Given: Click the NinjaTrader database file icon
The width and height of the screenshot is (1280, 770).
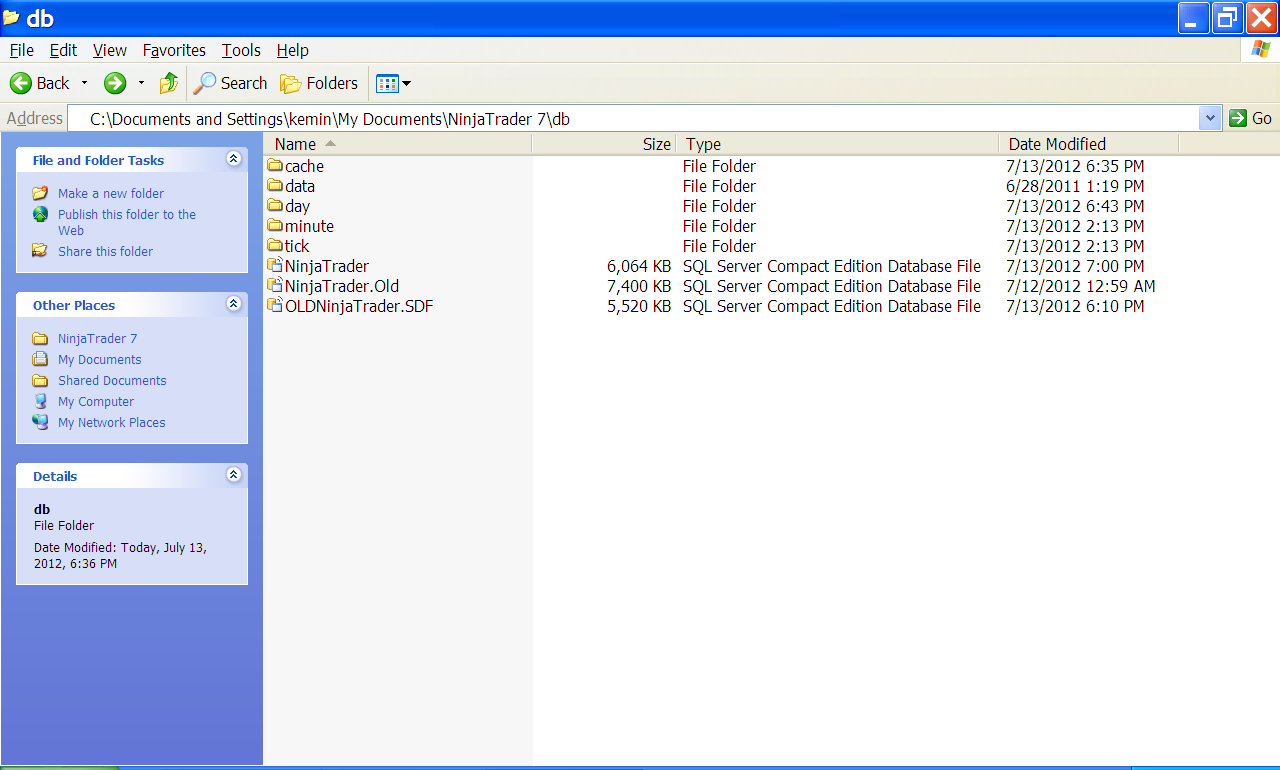Looking at the screenshot, I should click(x=275, y=266).
